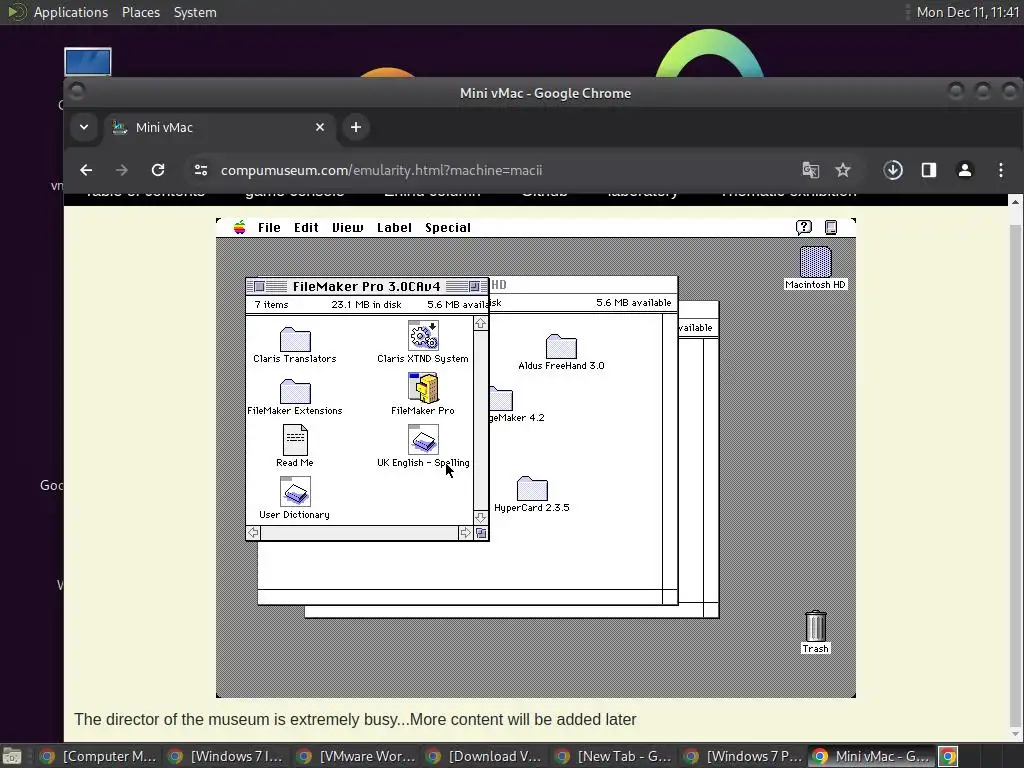This screenshot has height=768, width=1024.
Task: Reload the current page
Action: point(158,170)
